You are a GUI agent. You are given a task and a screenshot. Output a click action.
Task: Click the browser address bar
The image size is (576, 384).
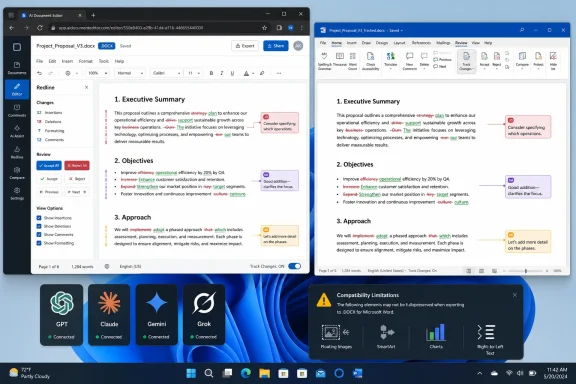(x=158, y=28)
